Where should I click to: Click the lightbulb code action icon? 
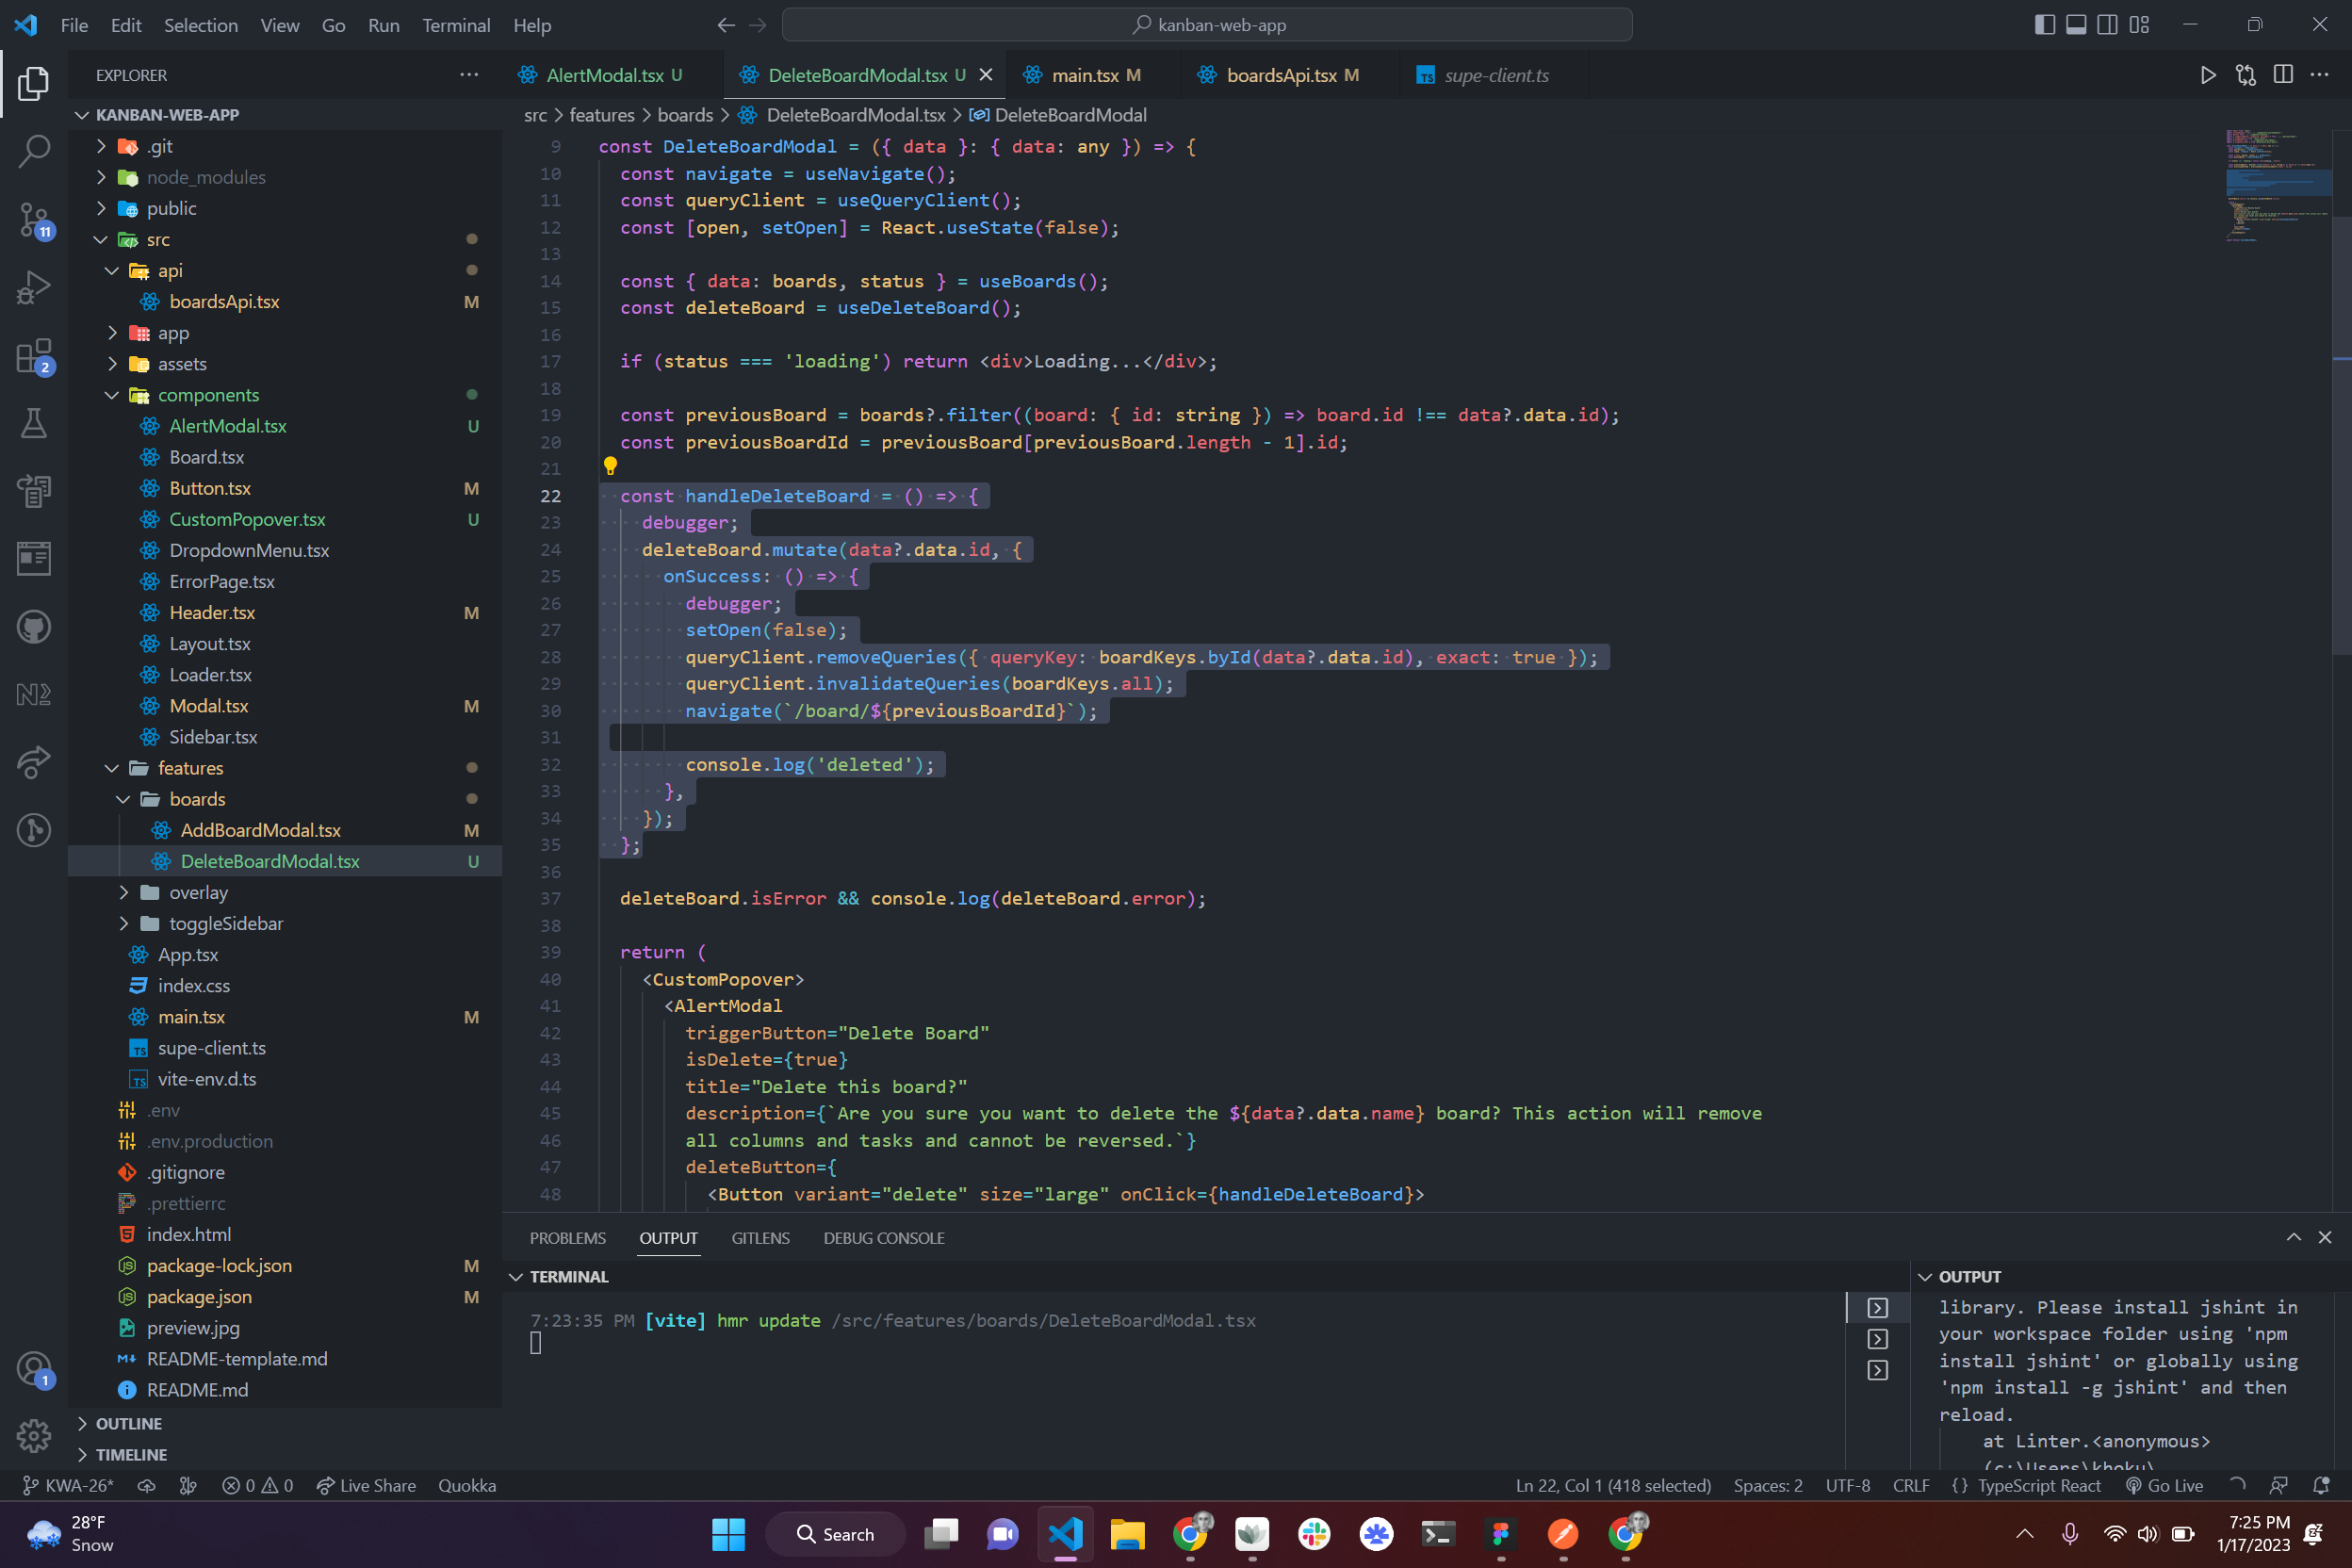(x=610, y=465)
